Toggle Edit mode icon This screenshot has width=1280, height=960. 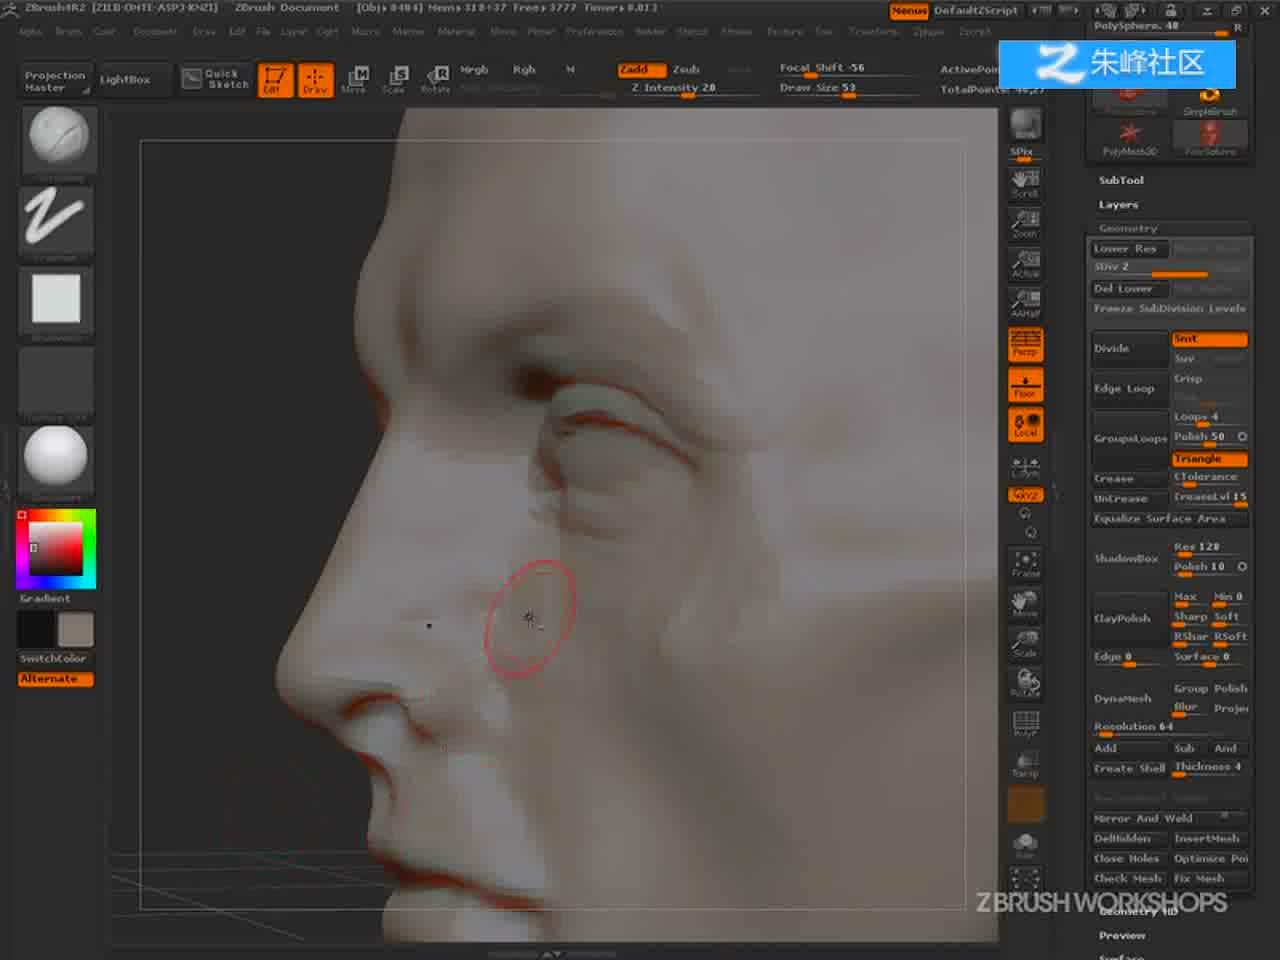274,79
